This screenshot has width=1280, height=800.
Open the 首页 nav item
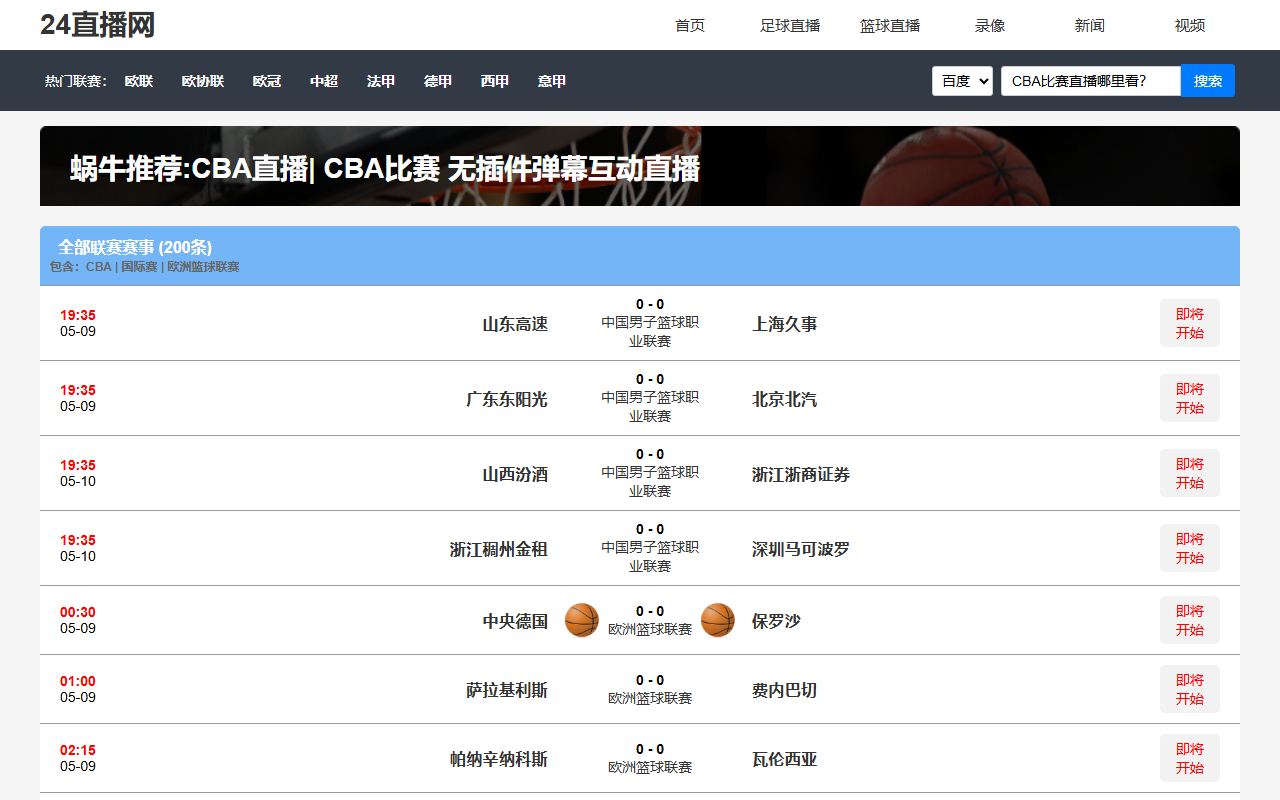690,26
